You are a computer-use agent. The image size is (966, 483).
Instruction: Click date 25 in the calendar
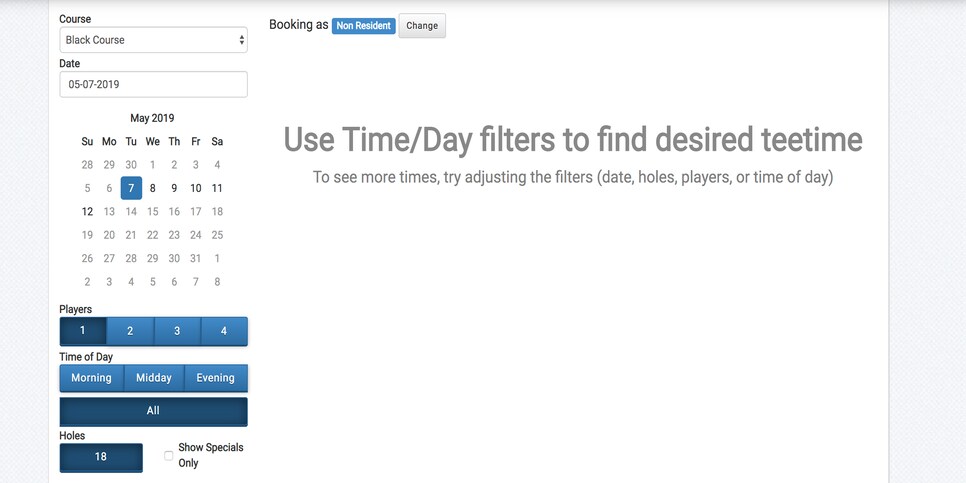point(217,235)
